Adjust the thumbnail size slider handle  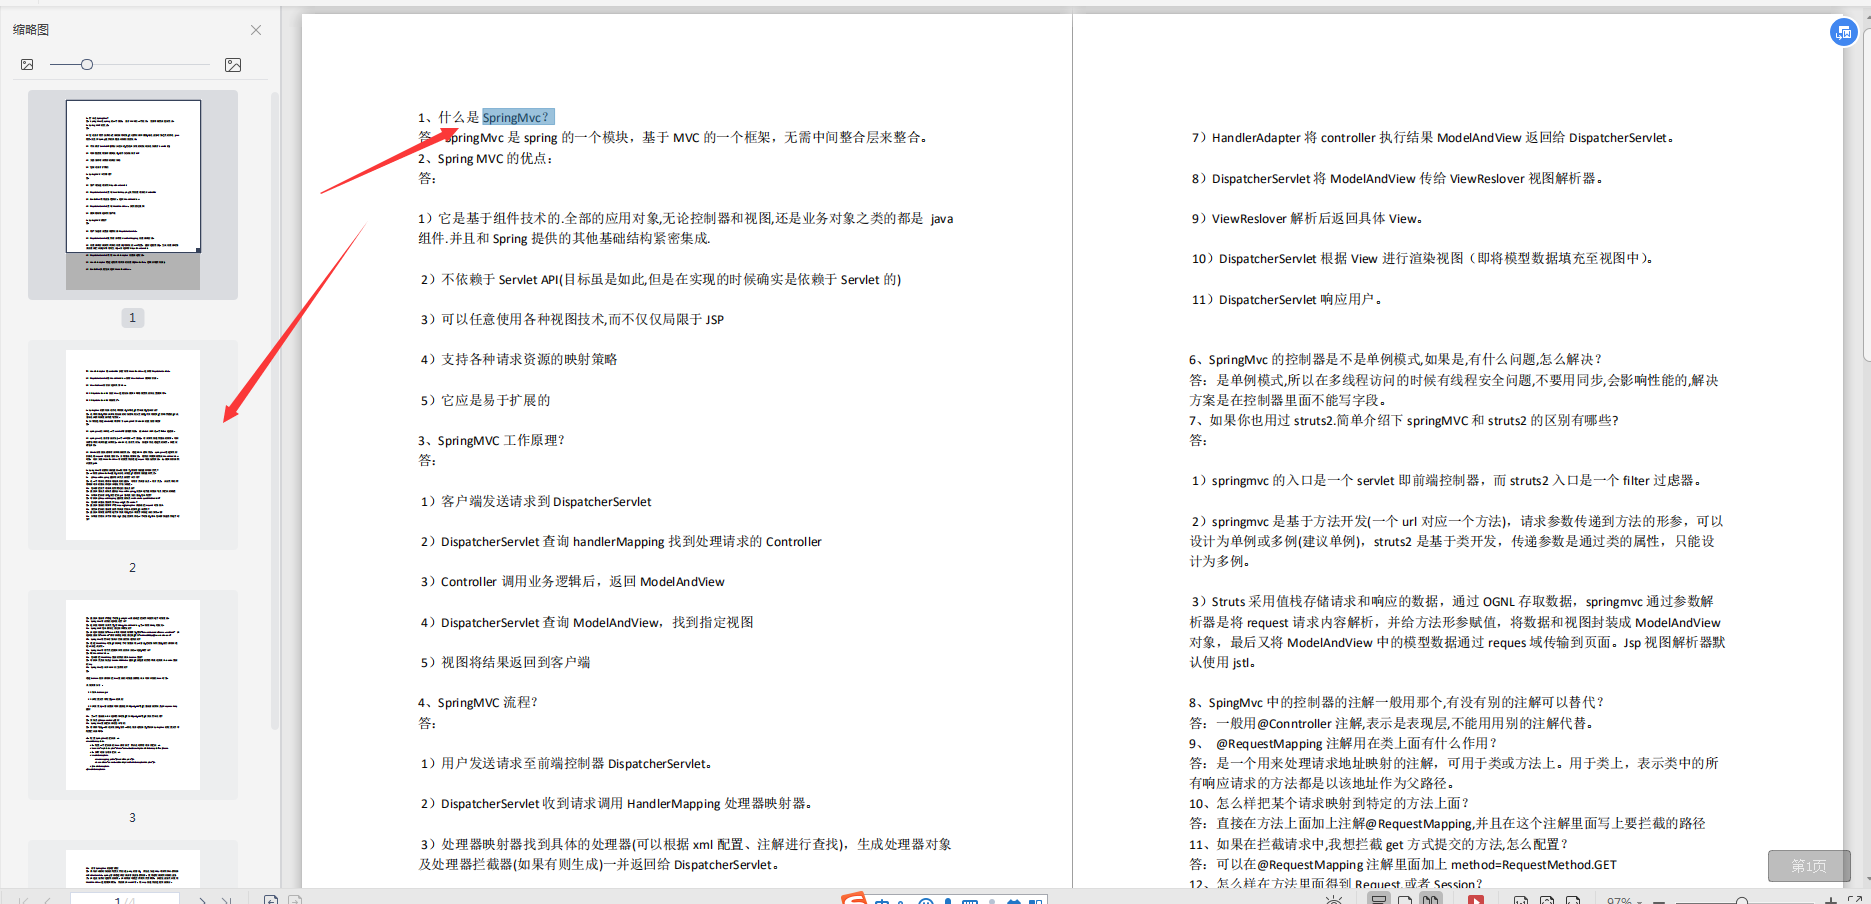87,65
